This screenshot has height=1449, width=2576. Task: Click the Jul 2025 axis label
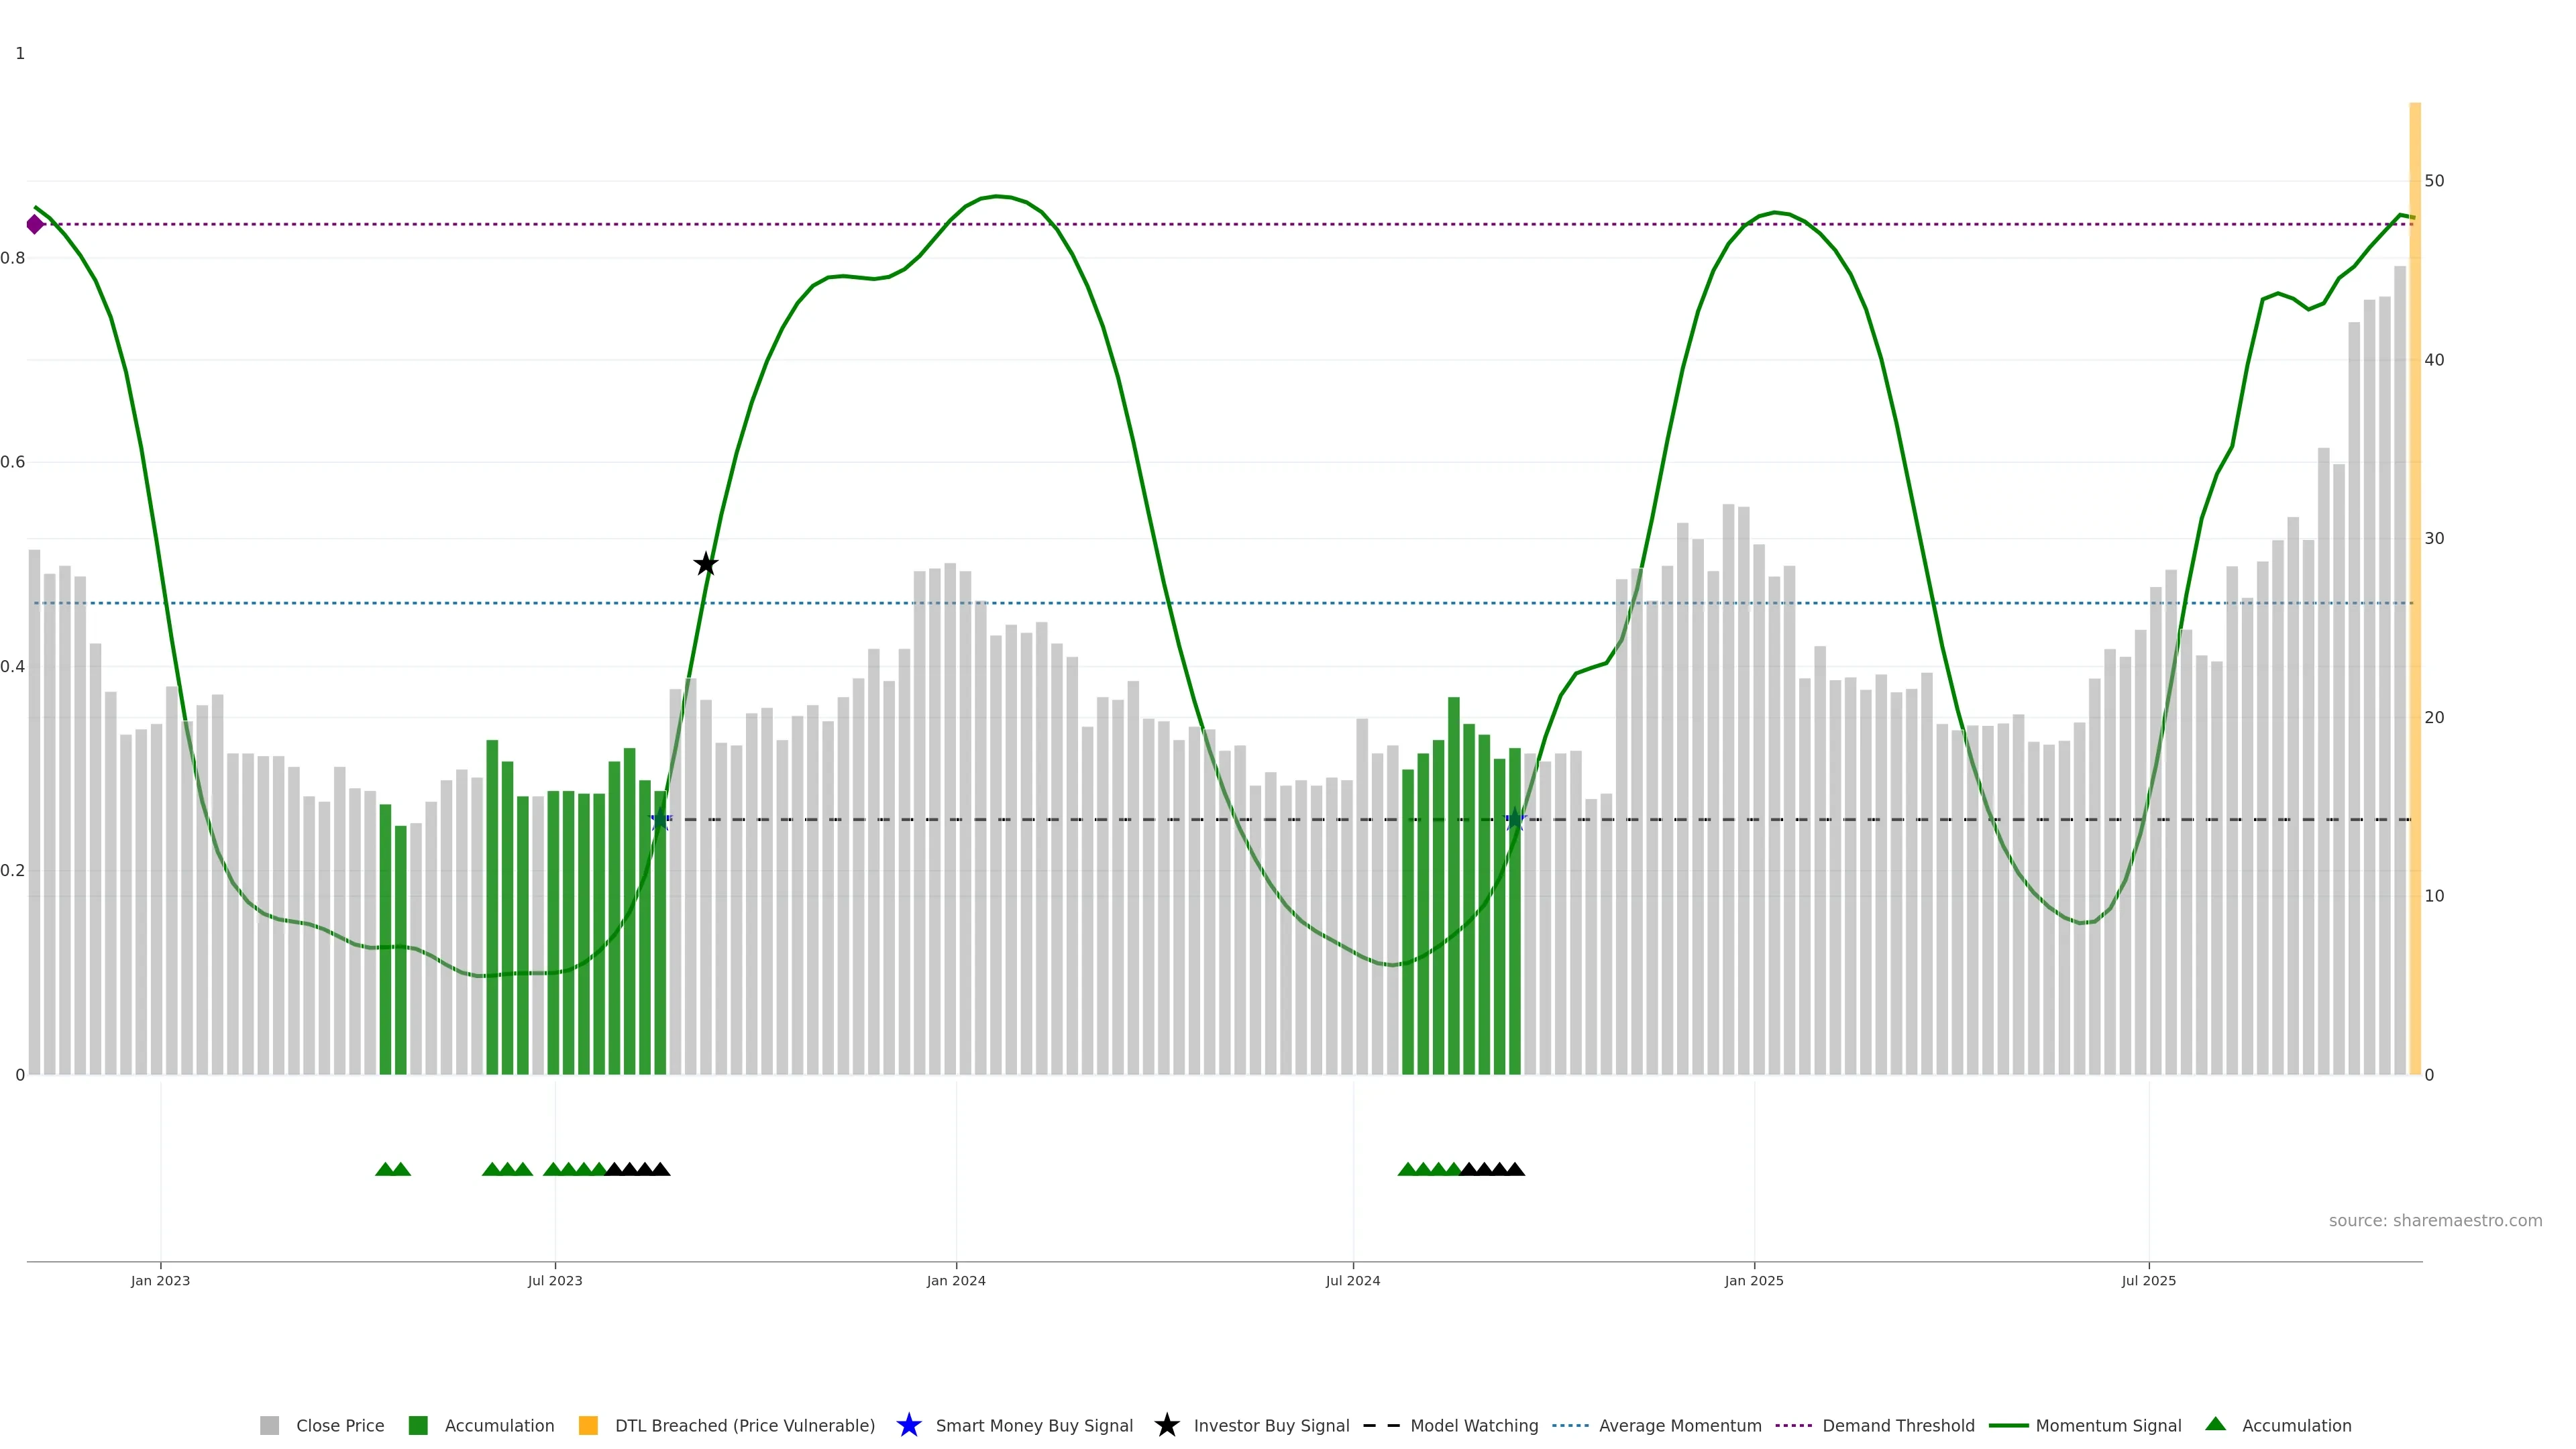coord(2148,1280)
